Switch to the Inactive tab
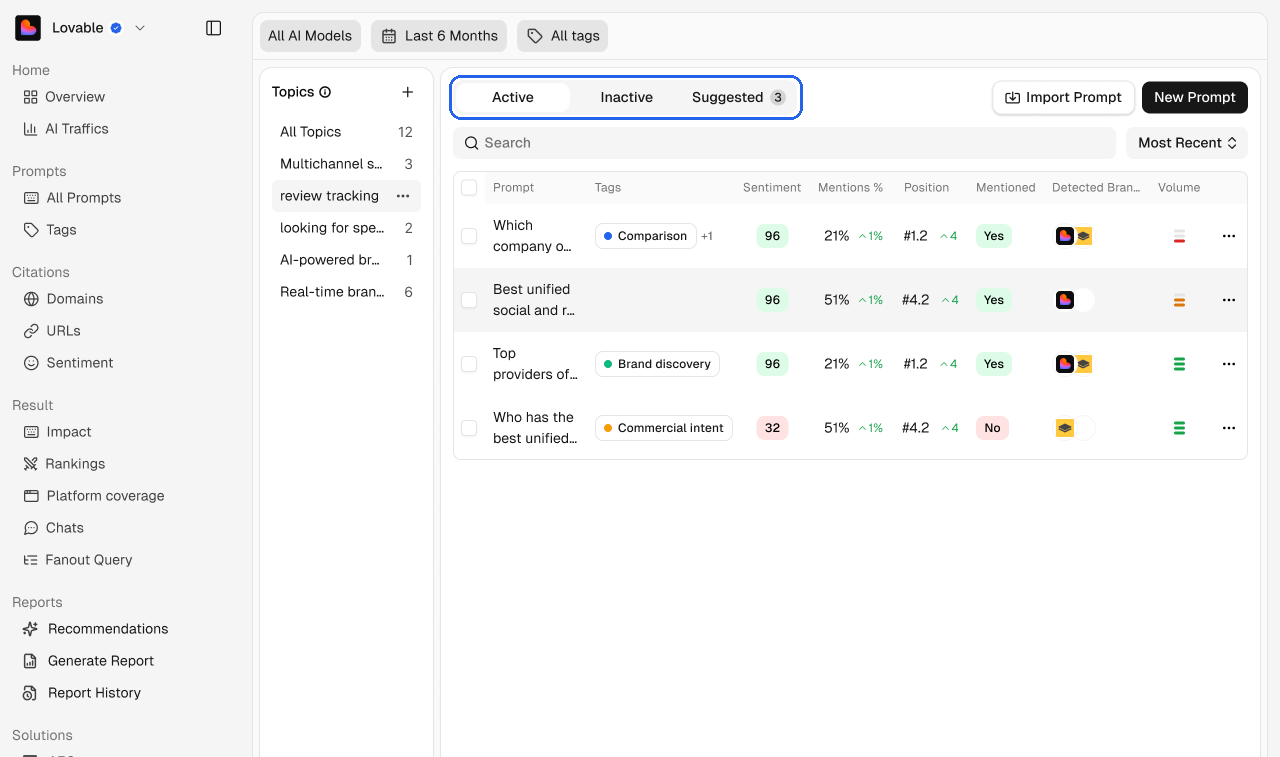 coord(626,97)
